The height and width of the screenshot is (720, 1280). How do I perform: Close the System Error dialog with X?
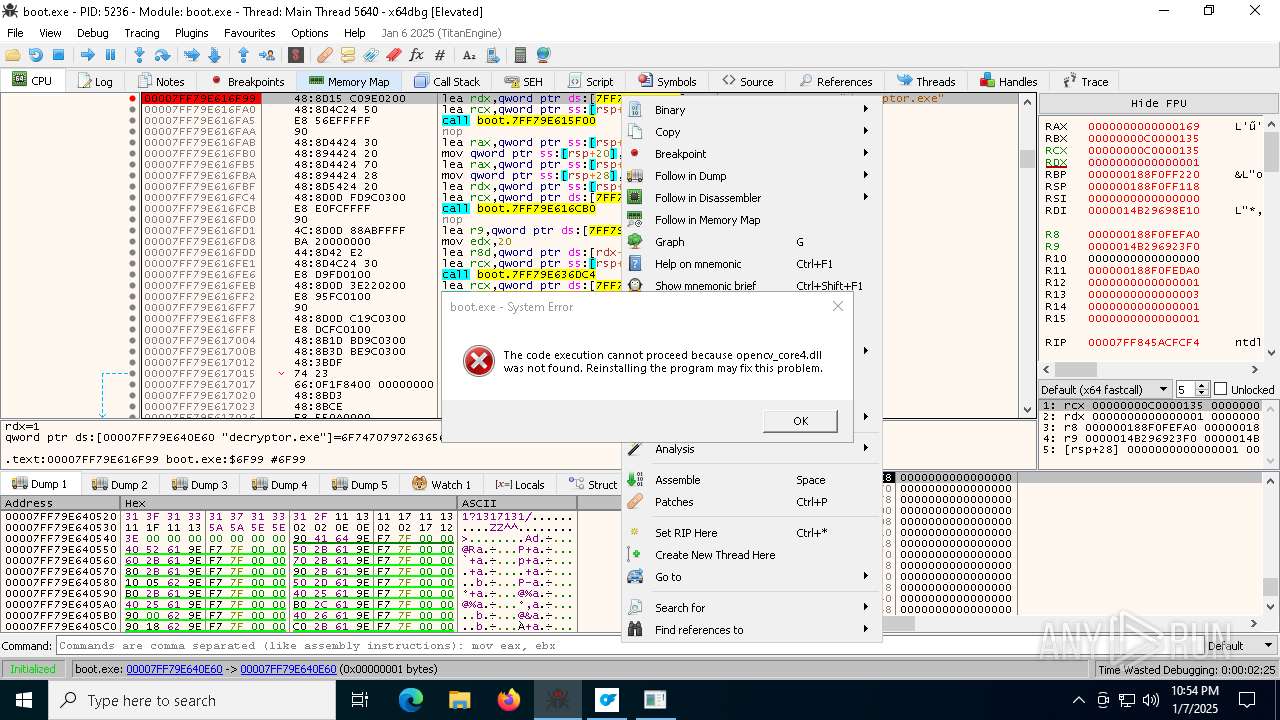pos(838,306)
